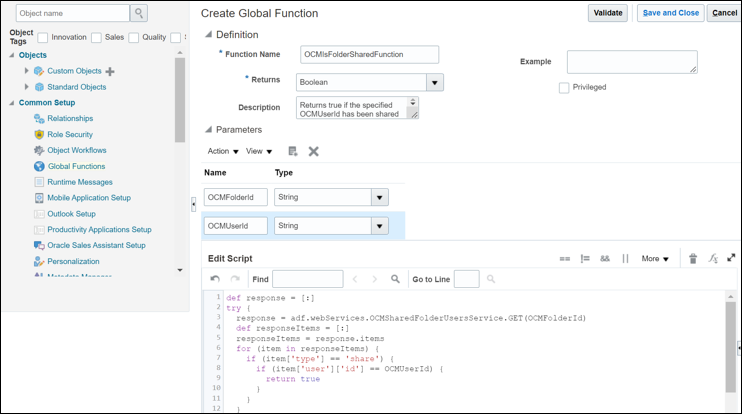Click the Validate button
Image resolution: width=742 pixels, height=414 pixels.
(608, 13)
